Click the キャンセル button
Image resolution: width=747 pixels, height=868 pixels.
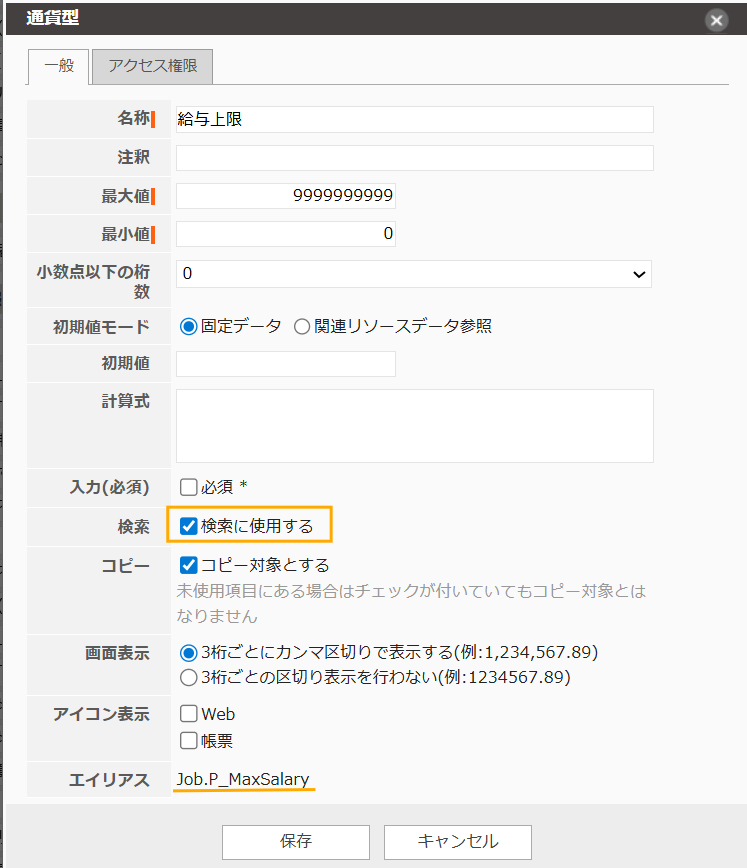tap(457, 841)
